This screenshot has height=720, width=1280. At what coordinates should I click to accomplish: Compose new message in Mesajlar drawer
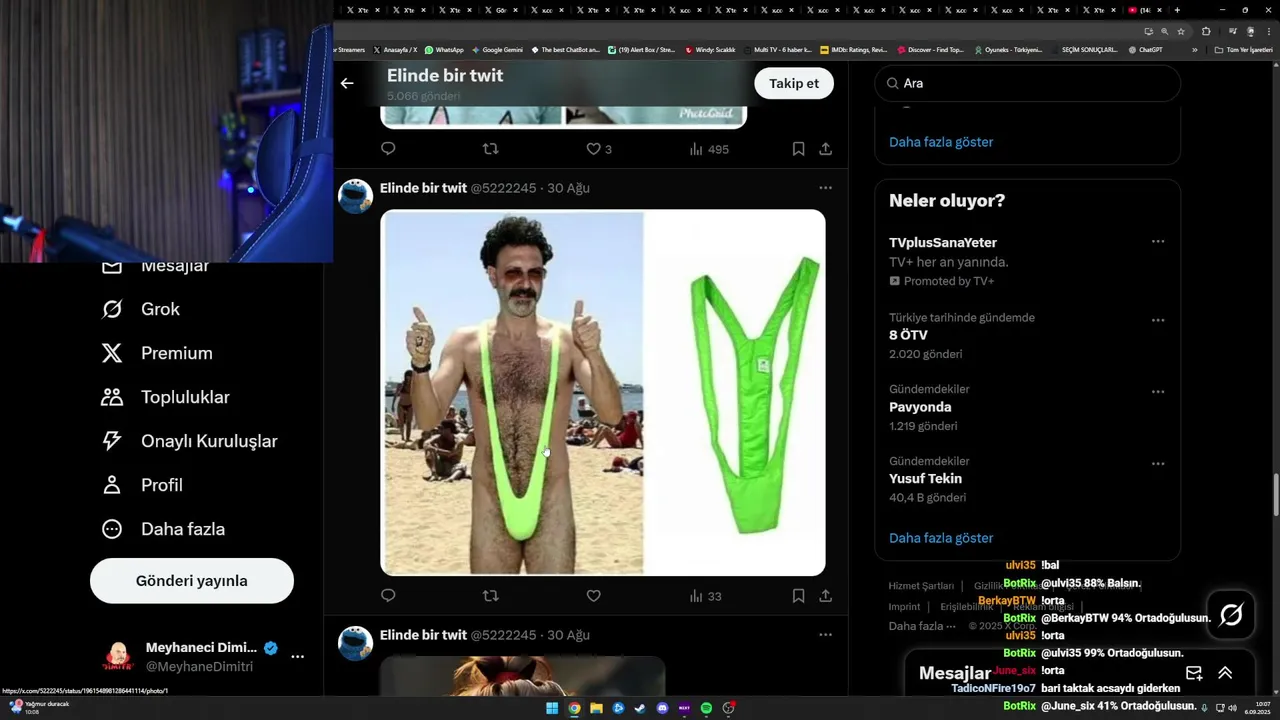(1194, 673)
